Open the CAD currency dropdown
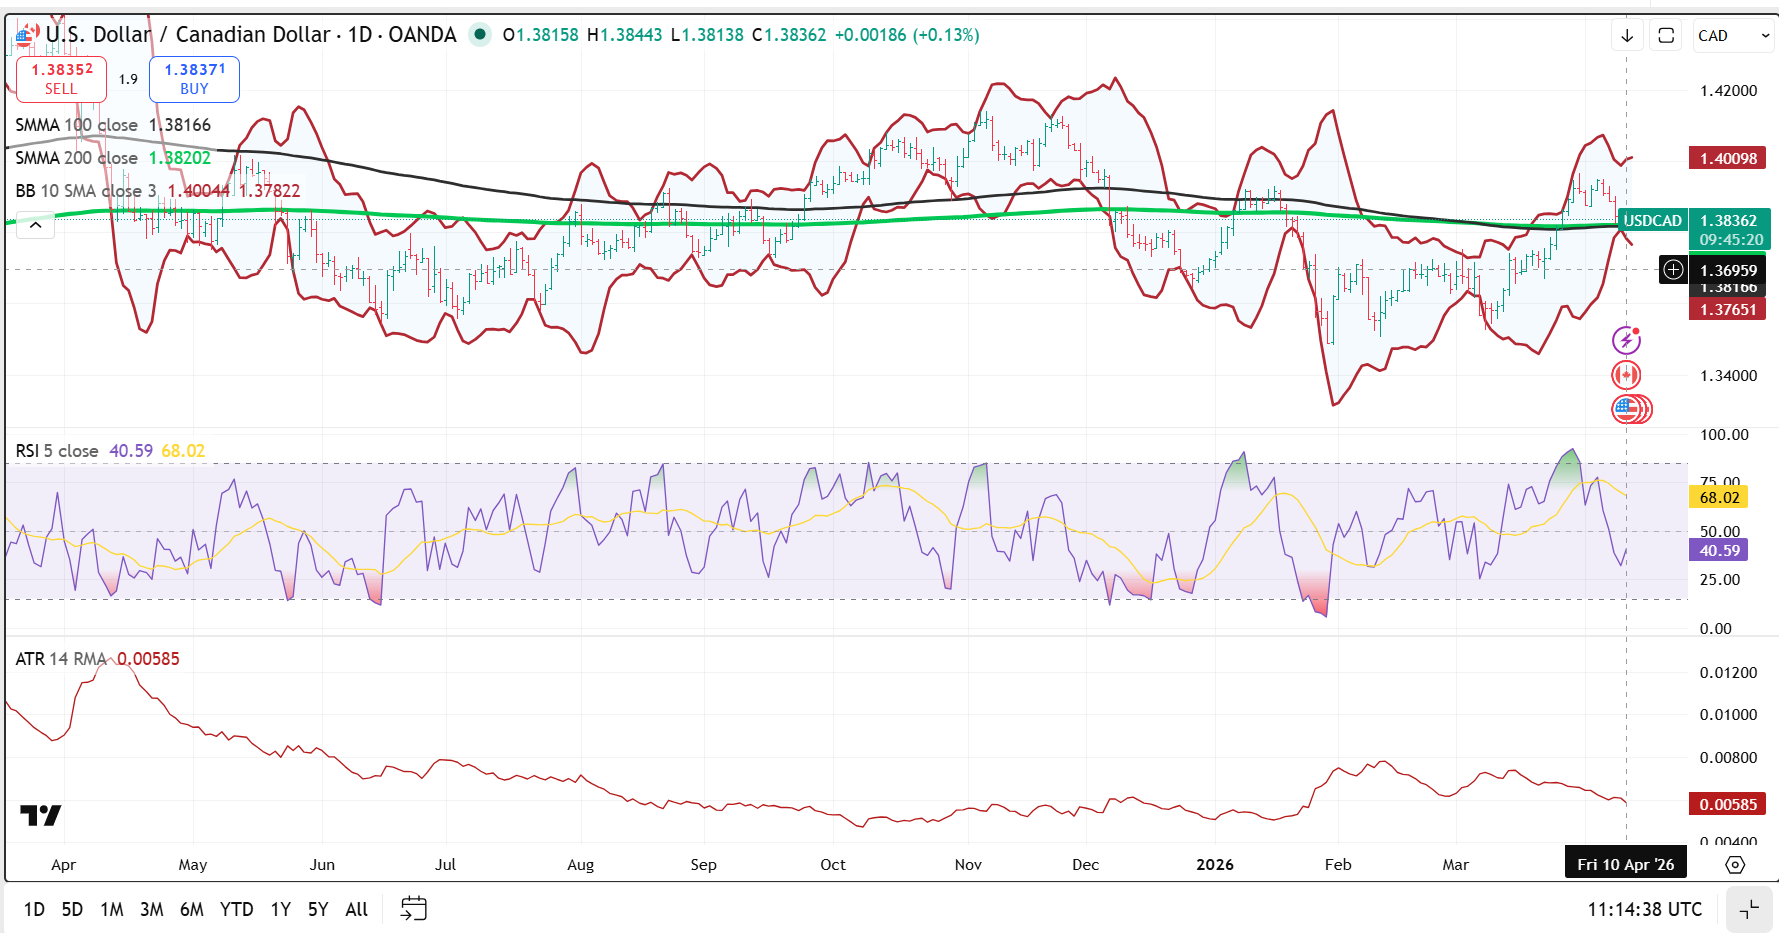This screenshot has height=933, width=1779. click(x=1733, y=36)
